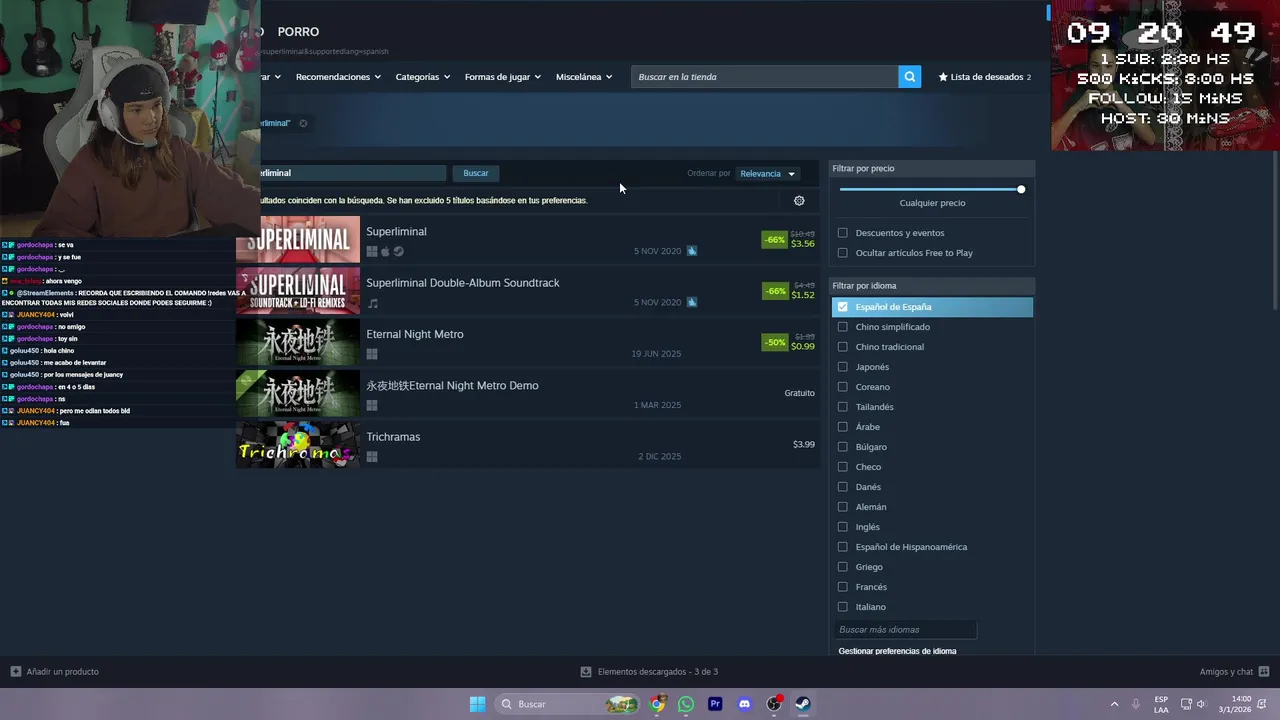Screen dimensions: 1280x720
Task: Open the Relevancia sort dropdown
Action: pyautogui.click(x=768, y=174)
